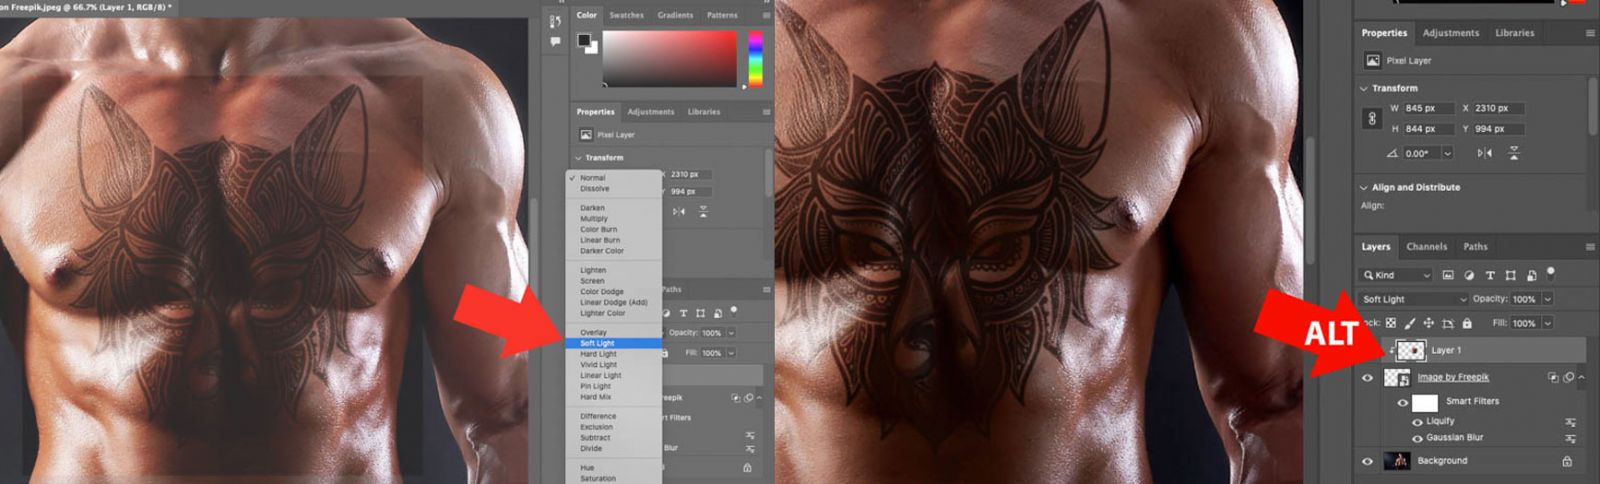Screen dimensions: 1600x484
Task: Click prevent artboard auto-nesting lock icon
Action: click(x=1447, y=323)
